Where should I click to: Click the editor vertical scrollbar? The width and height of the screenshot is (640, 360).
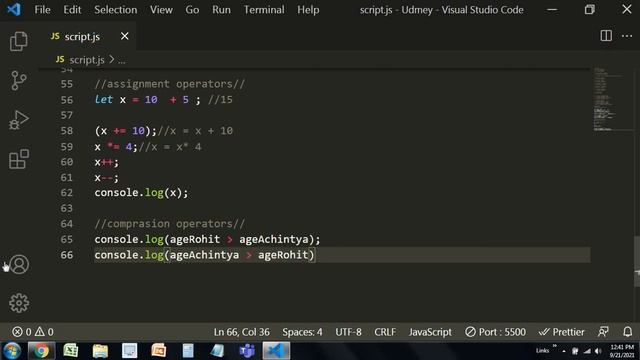click(x=636, y=261)
